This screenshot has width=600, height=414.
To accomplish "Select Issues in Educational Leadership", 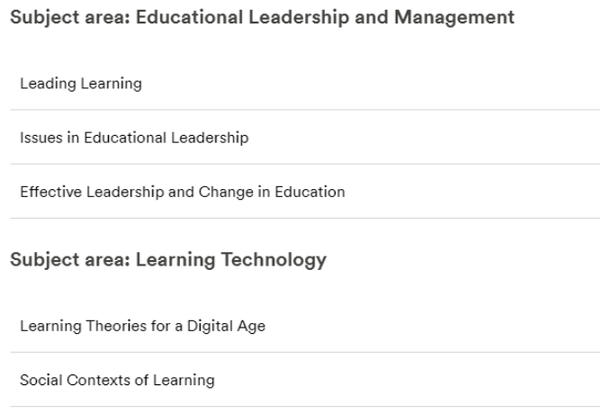I will [x=134, y=138].
